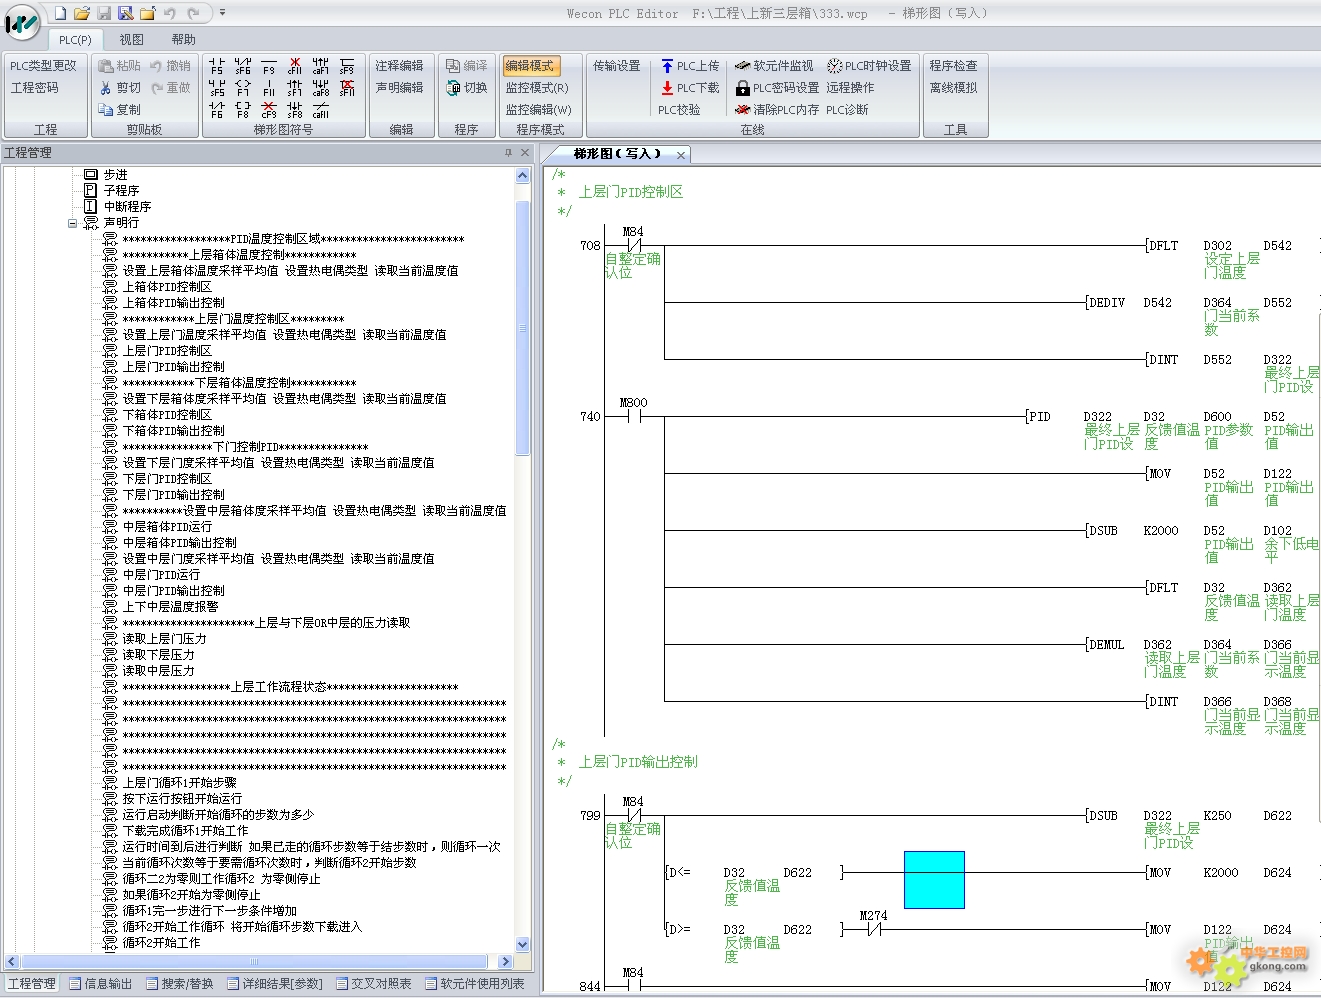Switch to 信息输出 bottom tab
Image resolution: width=1321 pixels, height=998 pixels.
coord(100,984)
